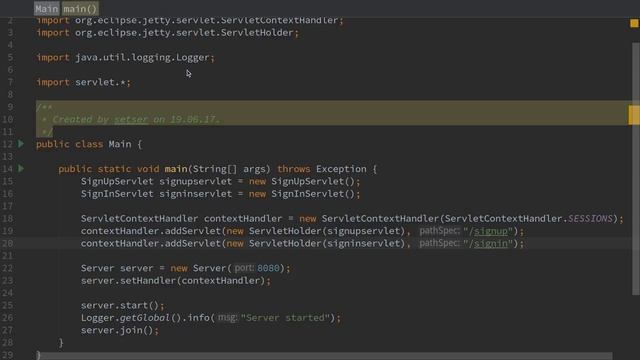Run the main method from the gutter icon
Screen dimensions: 640x360
tap(21, 168)
